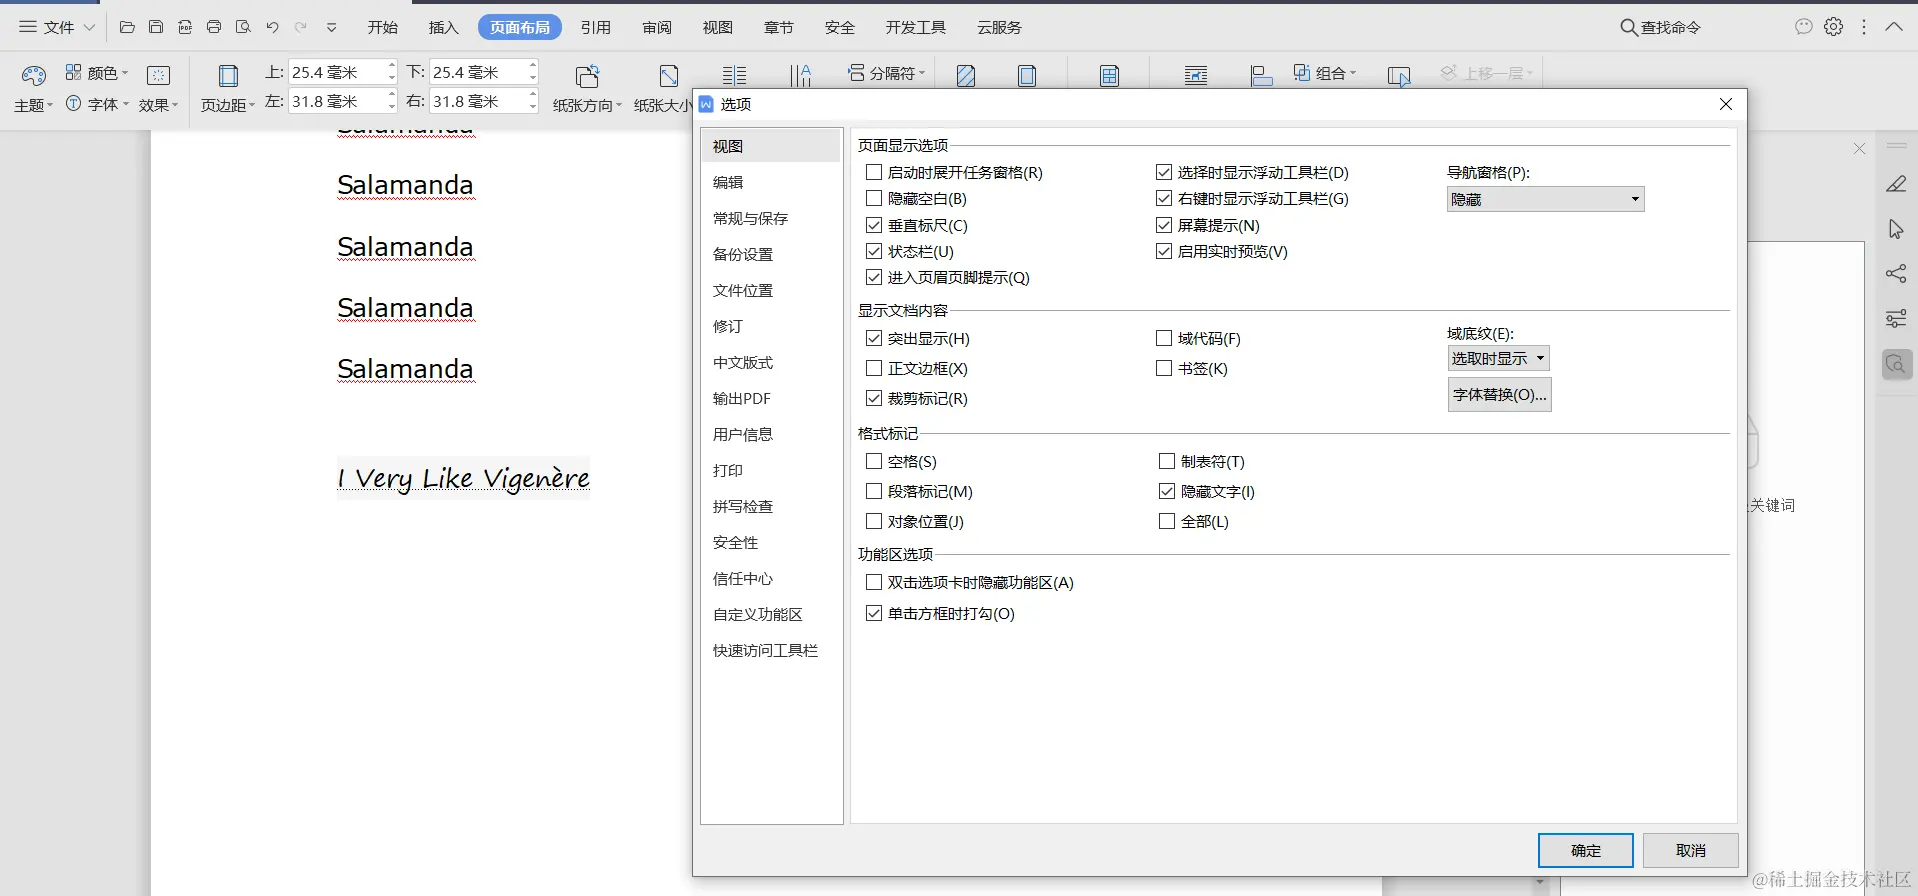Click the 页边距 page margins icon
The image size is (1918, 896).
(228, 75)
